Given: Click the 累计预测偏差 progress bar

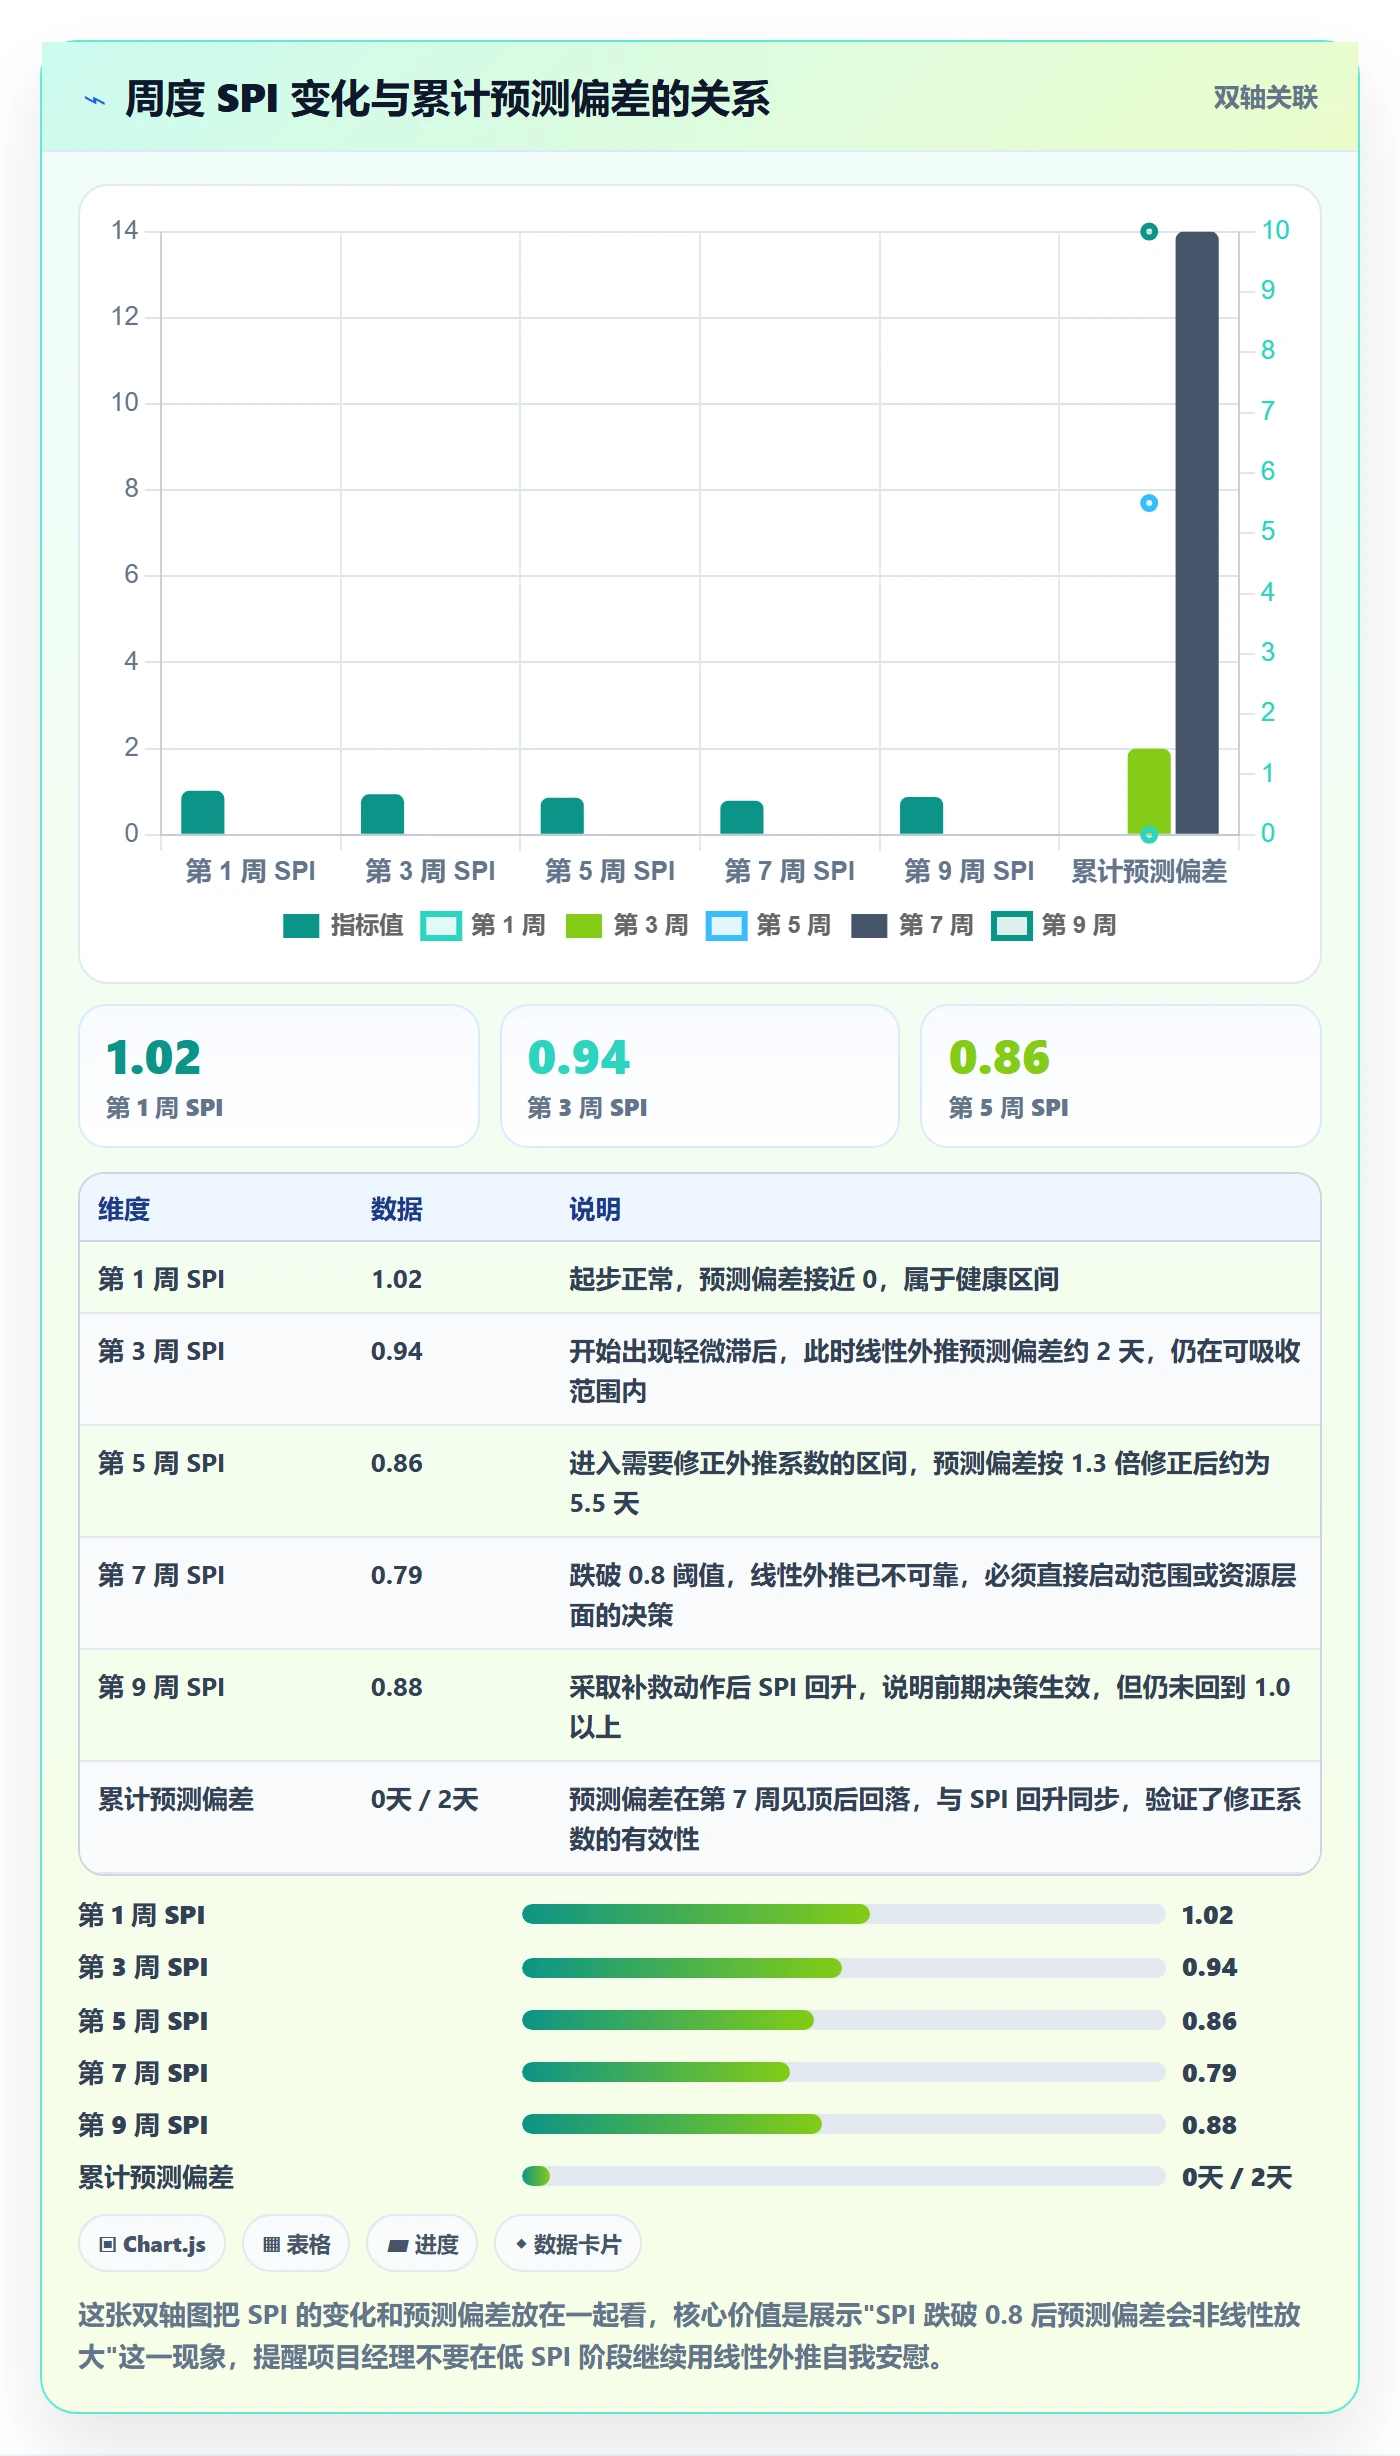Looking at the screenshot, I should tap(843, 2176).
